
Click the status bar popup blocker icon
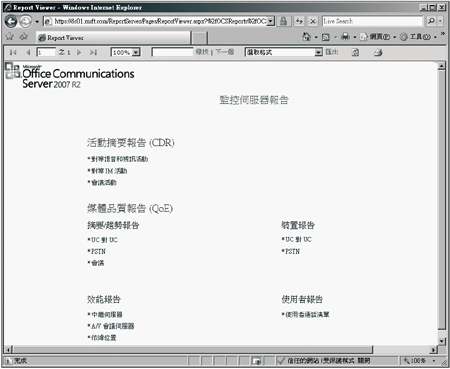pyautogui.click(x=256, y=361)
